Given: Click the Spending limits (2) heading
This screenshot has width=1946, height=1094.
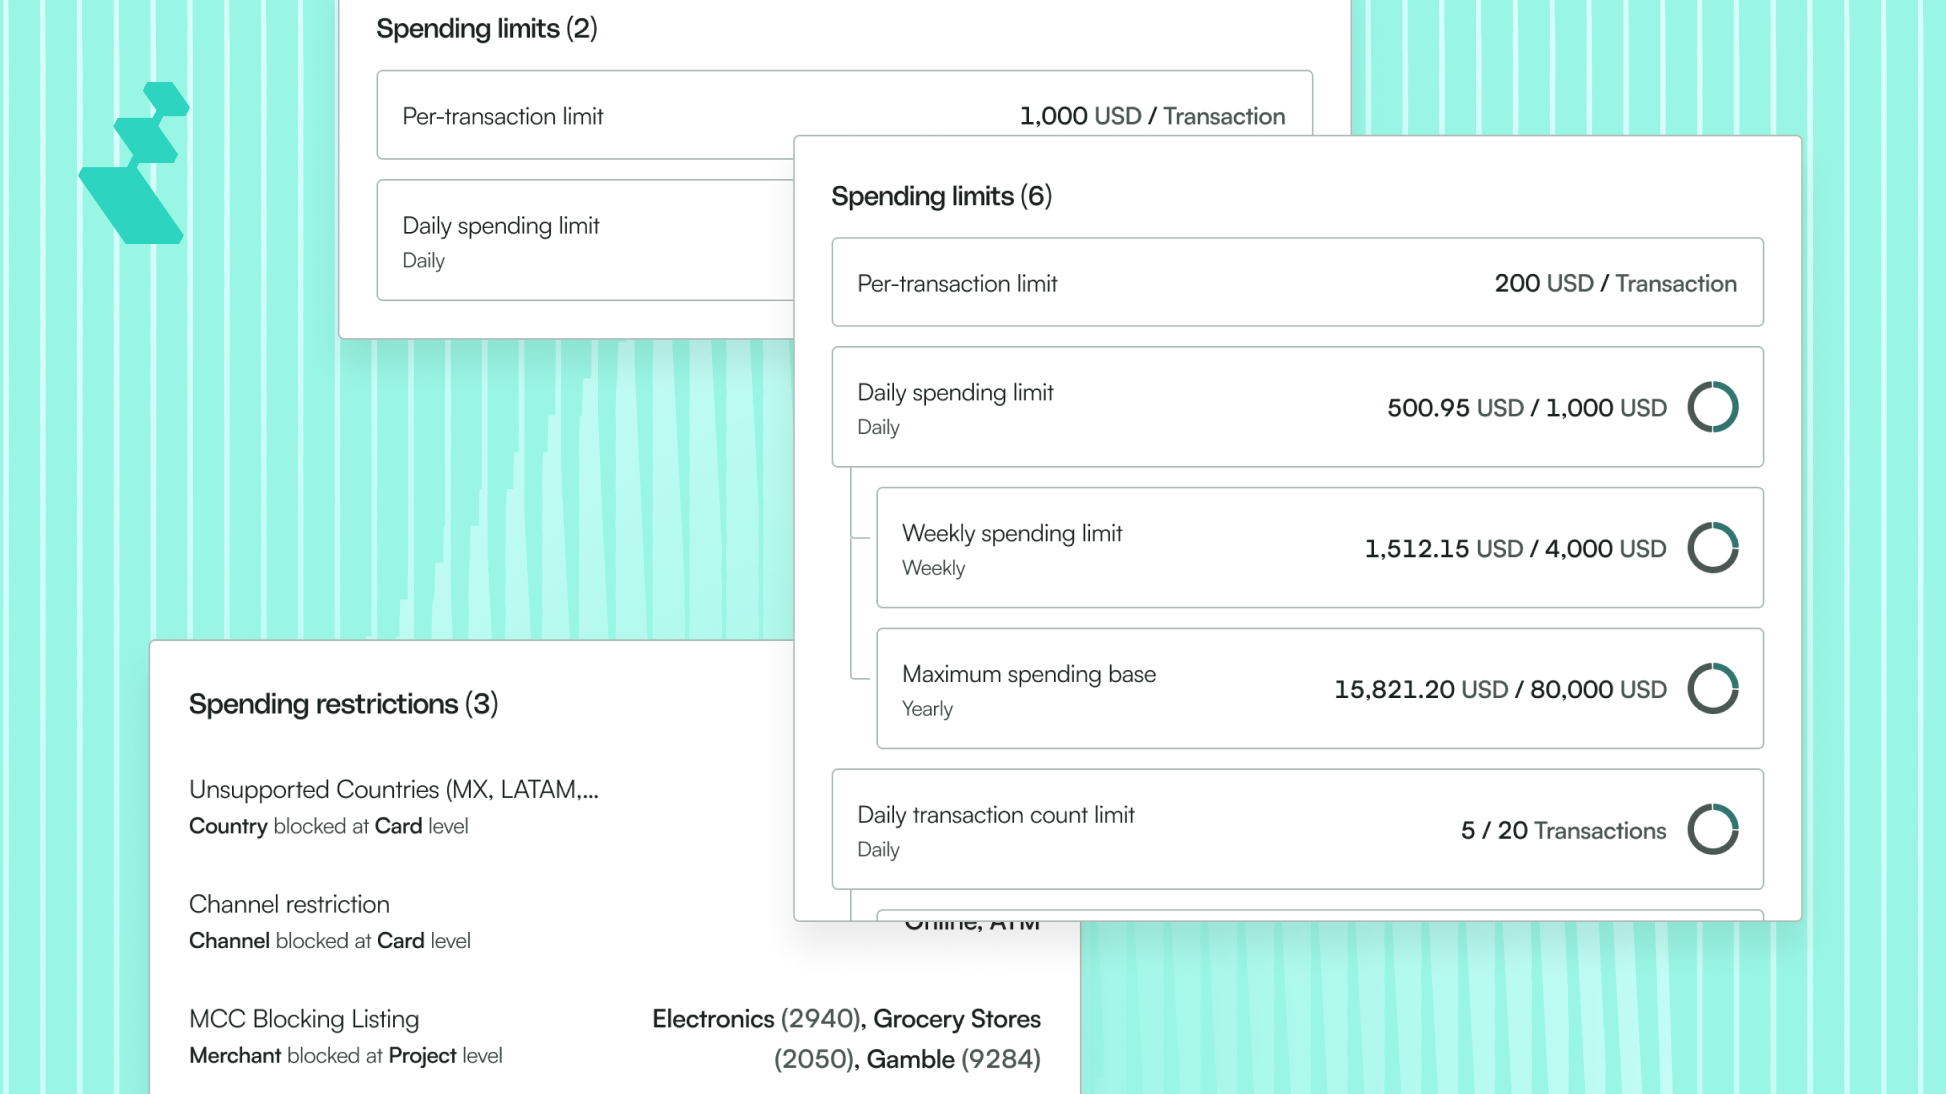Looking at the screenshot, I should pyautogui.click(x=487, y=28).
